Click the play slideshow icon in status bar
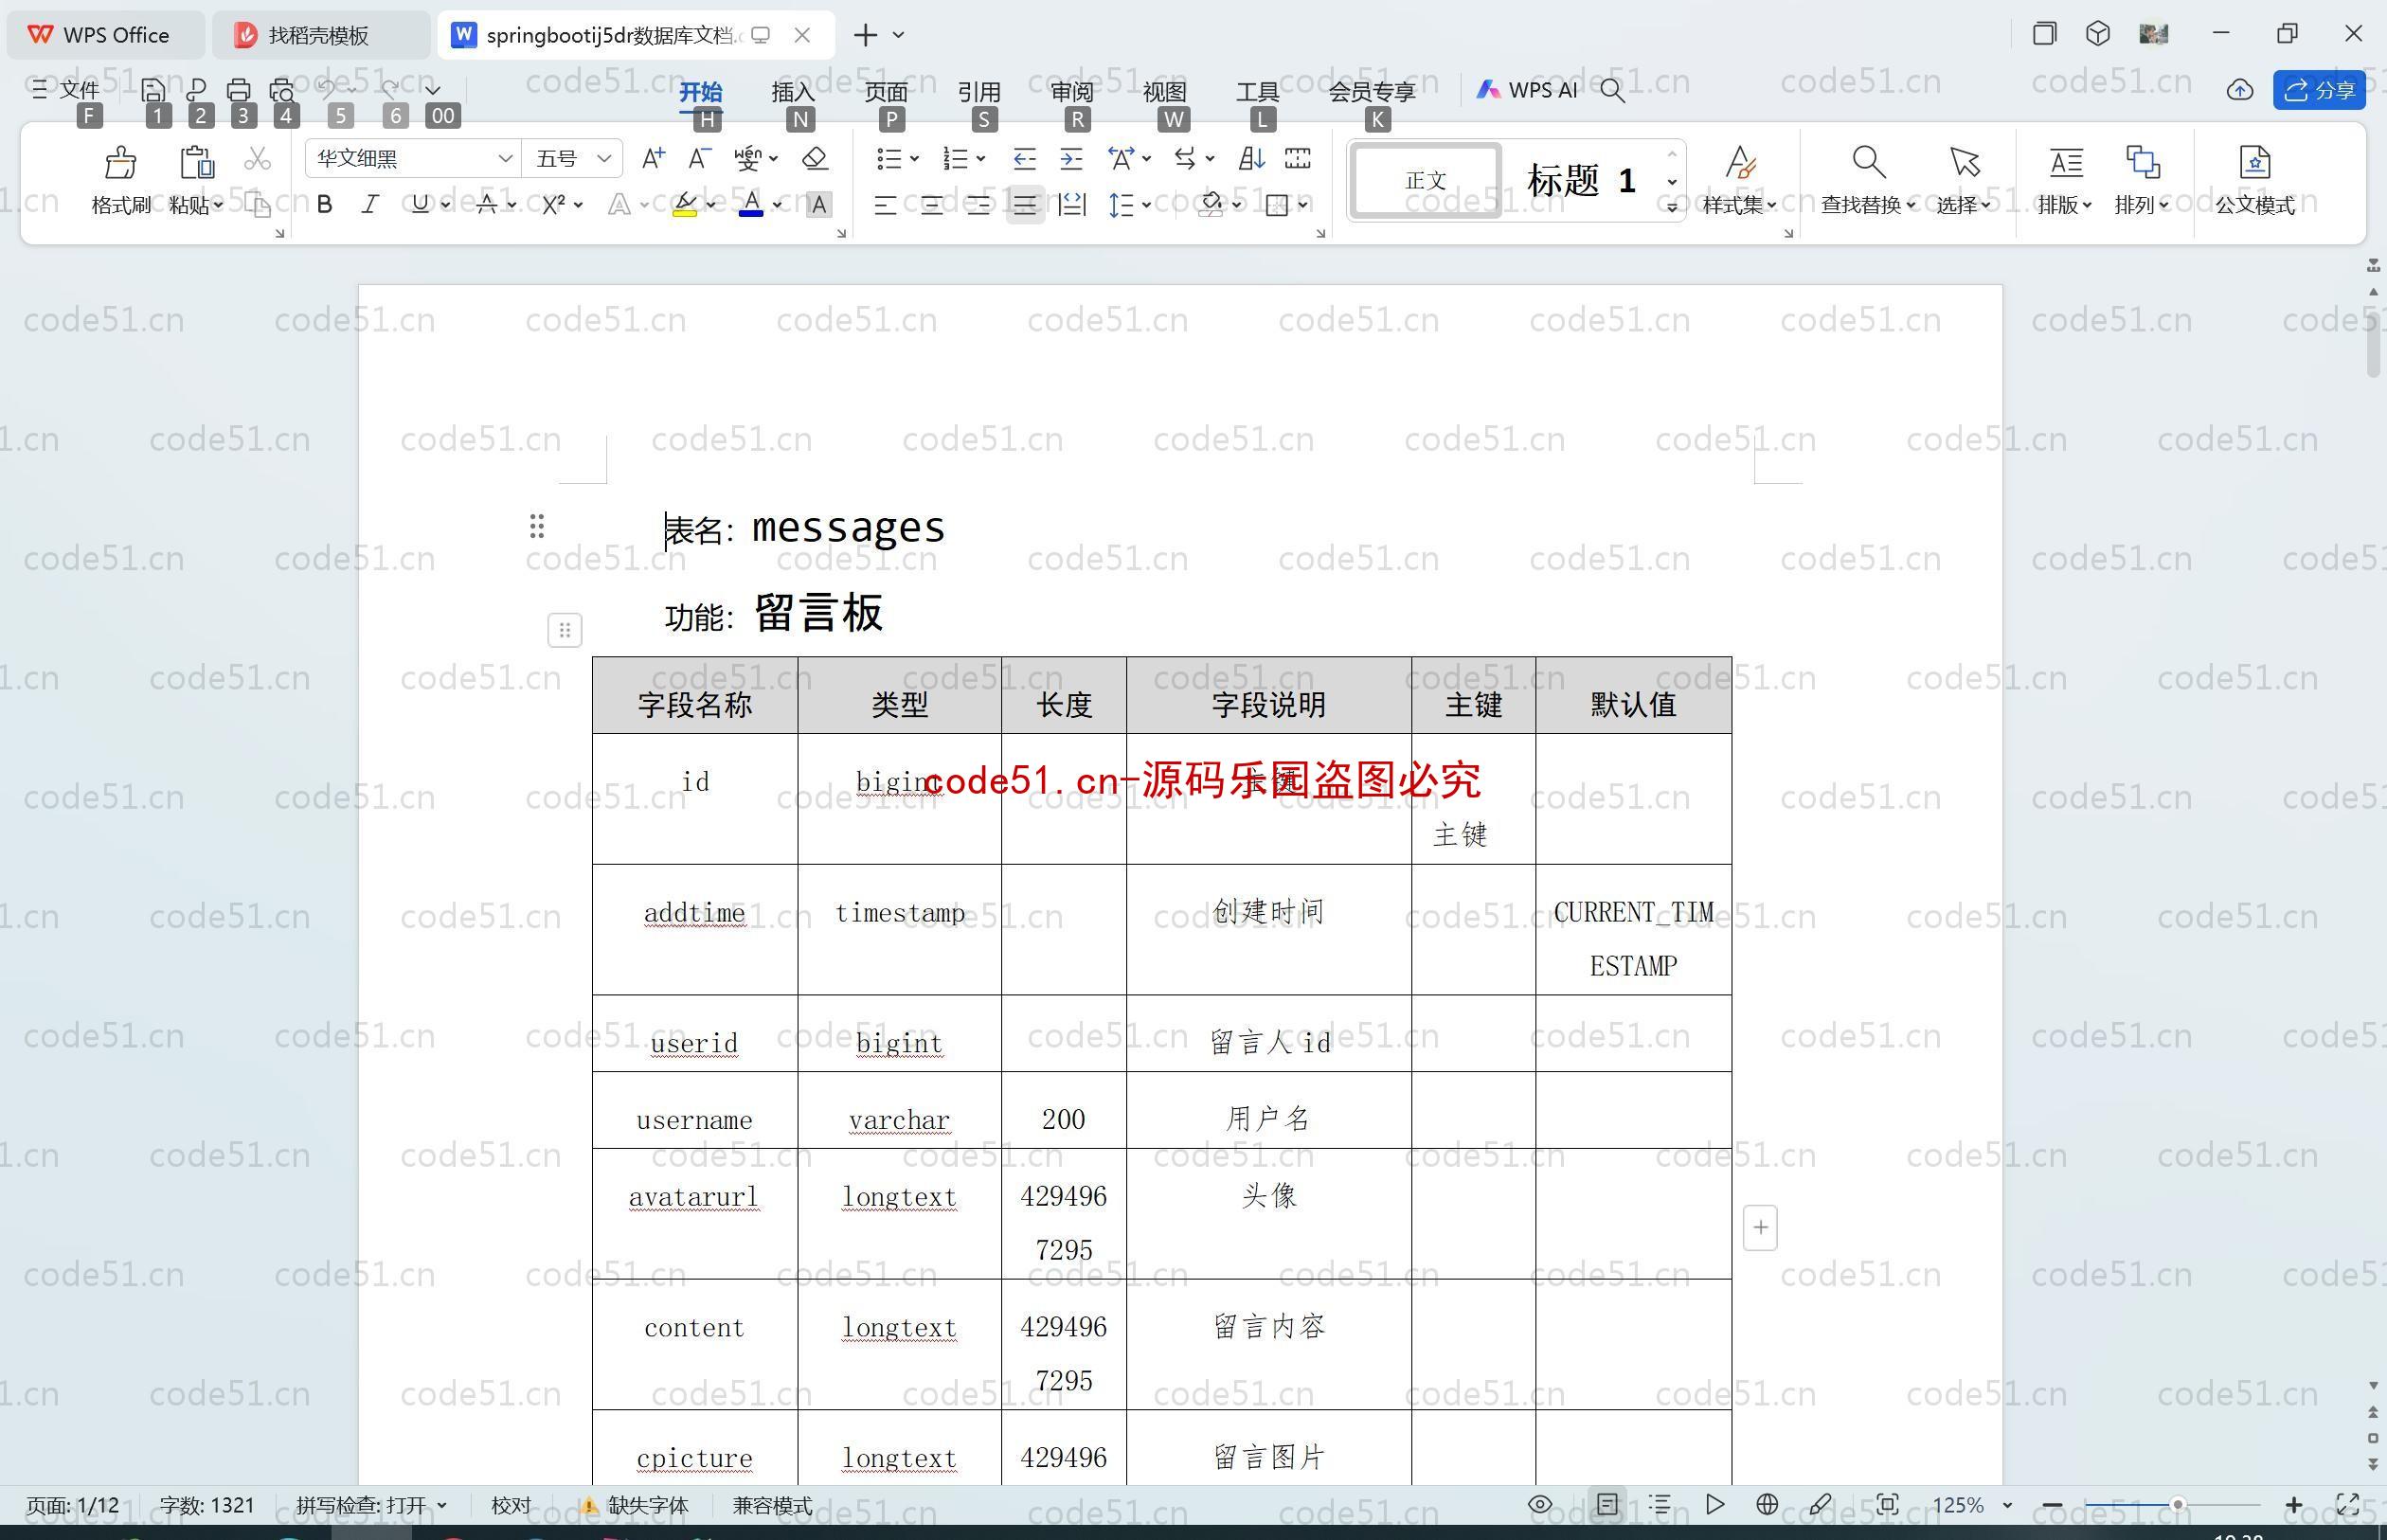This screenshot has width=2387, height=1540. (x=1714, y=1505)
